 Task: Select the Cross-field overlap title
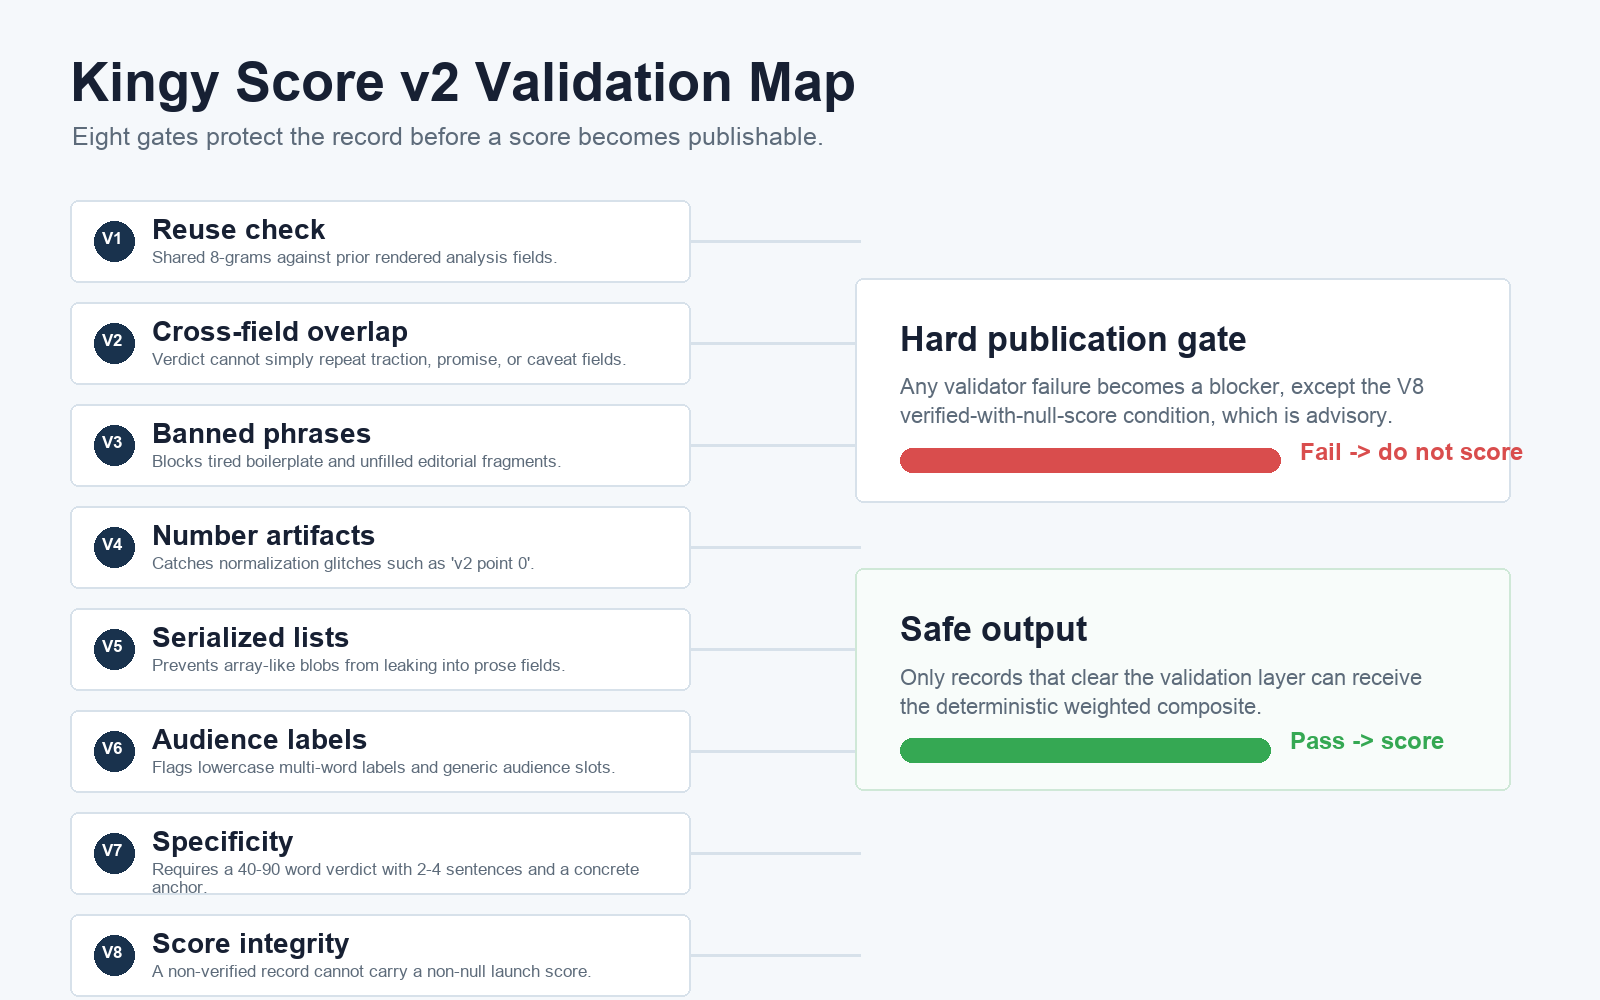(x=280, y=332)
